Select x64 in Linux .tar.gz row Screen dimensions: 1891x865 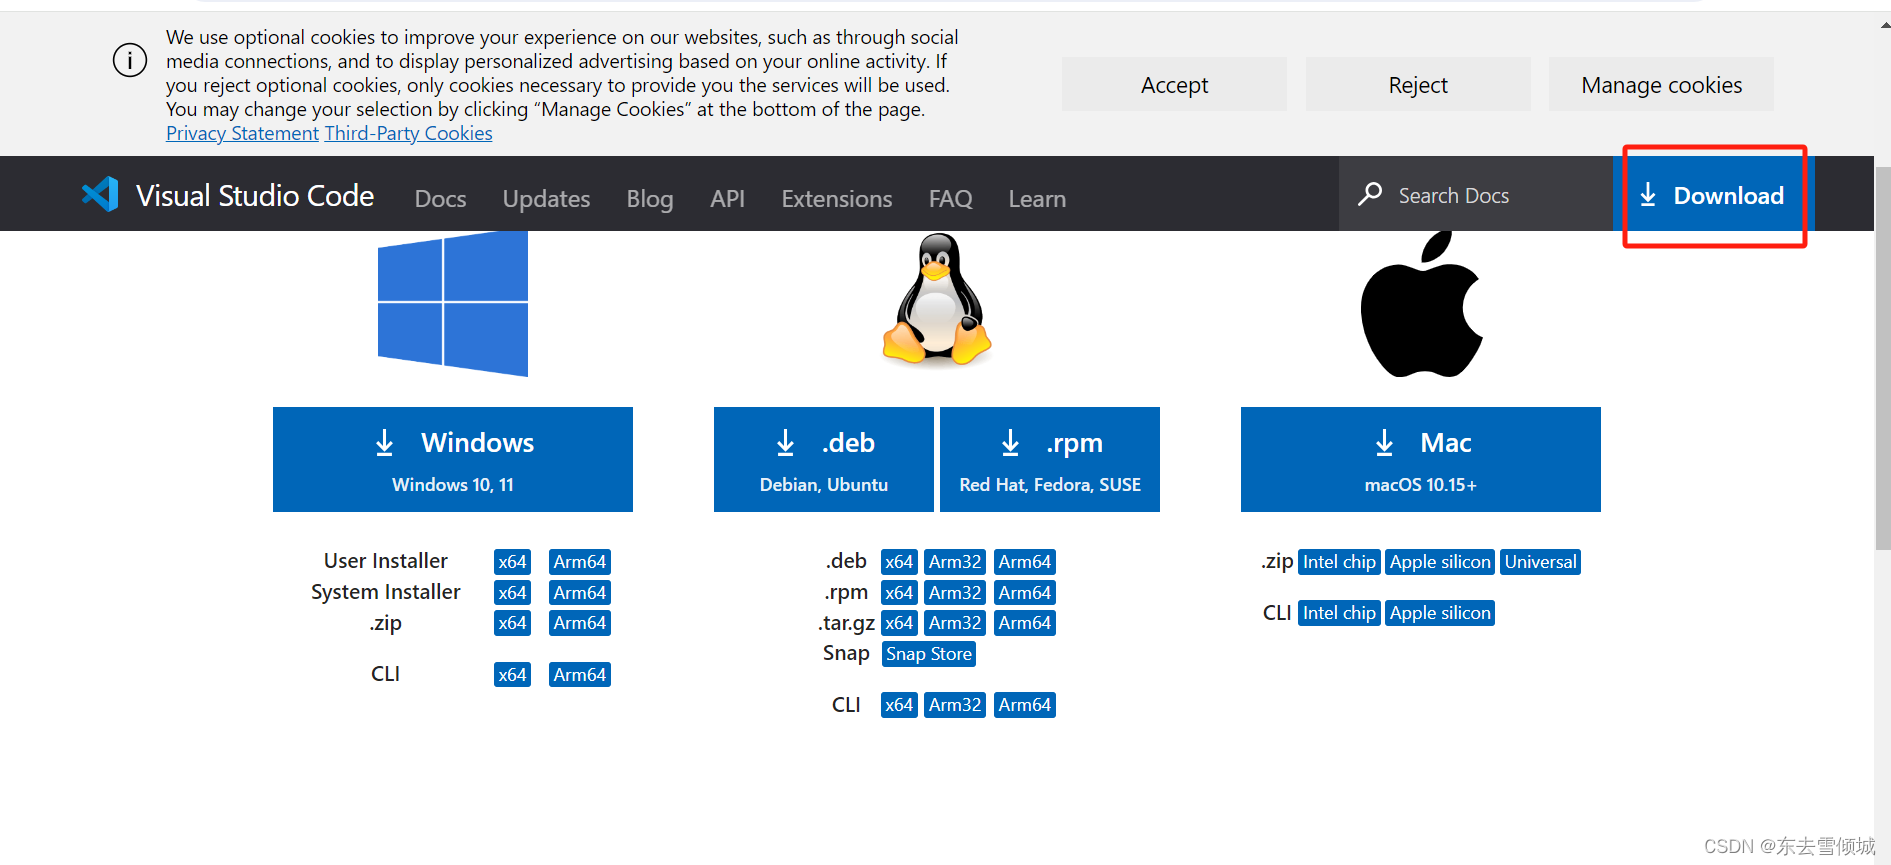[899, 623]
